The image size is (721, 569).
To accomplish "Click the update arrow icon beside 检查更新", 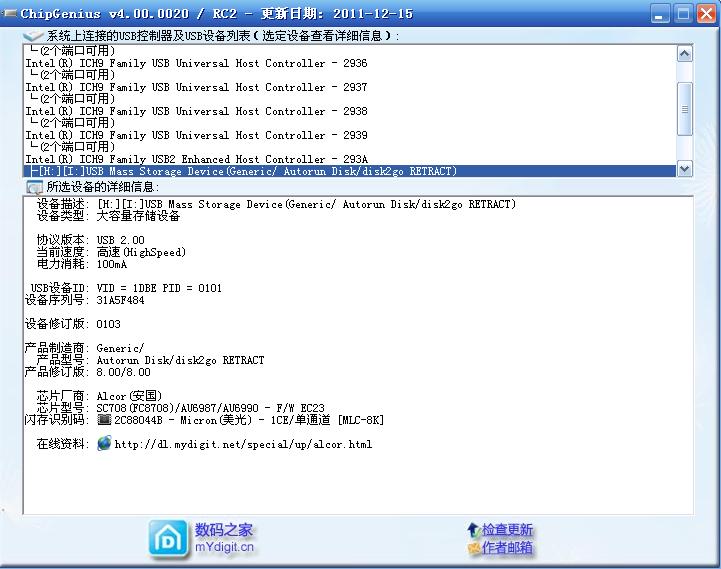I will click(x=473, y=530).
